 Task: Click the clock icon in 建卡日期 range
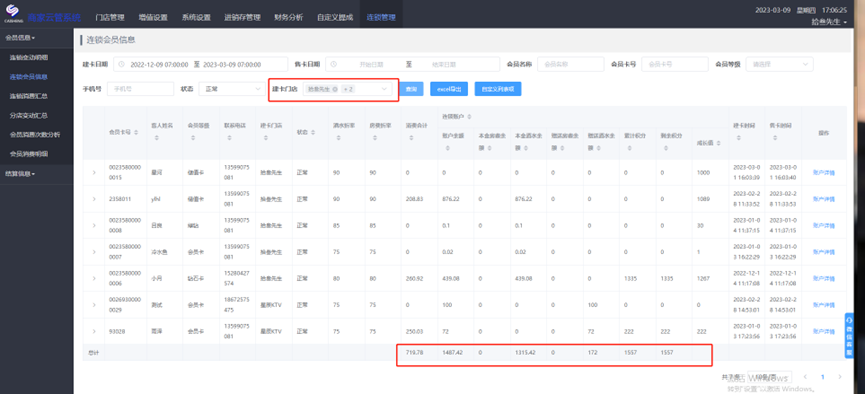(122, 64)
